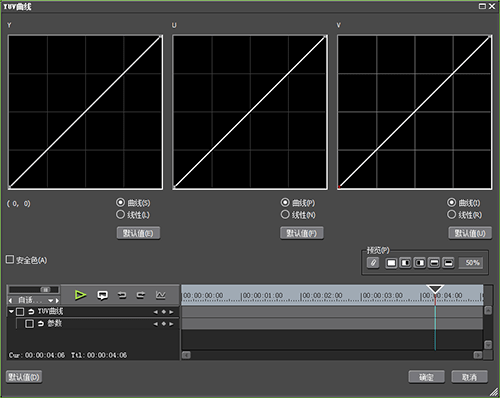Click 00:00:02:00 on the timeline ruler
Image resolution: width=500 pixels, height=398 pixels.
321,296
